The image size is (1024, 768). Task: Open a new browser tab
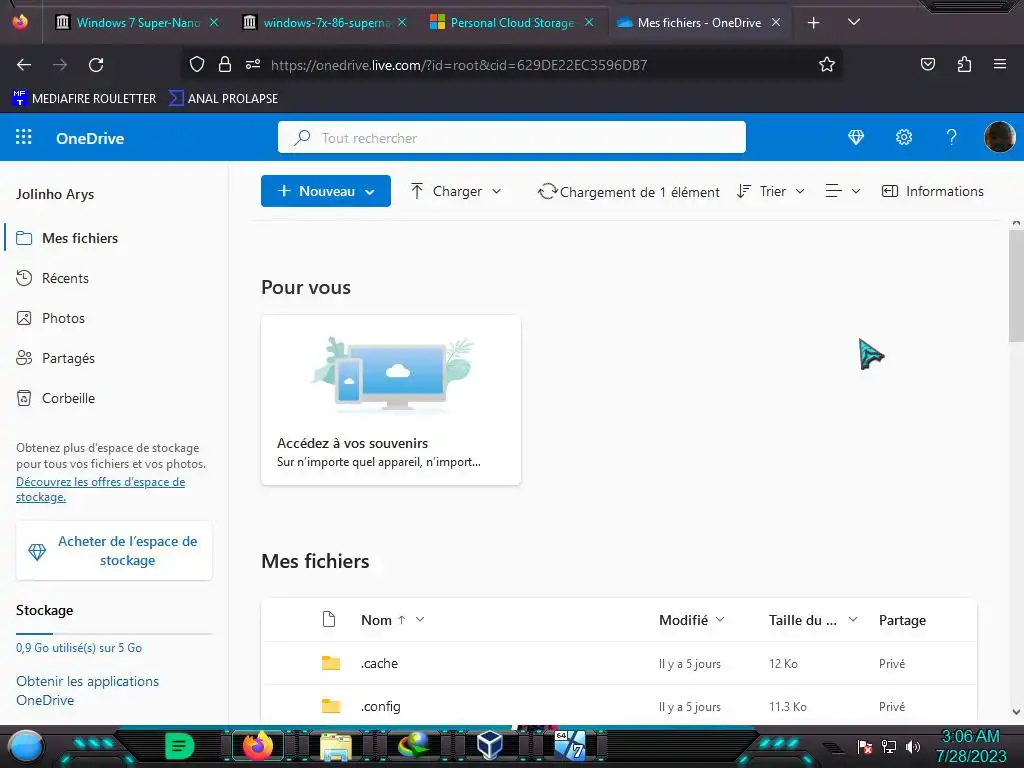(814, 23)
